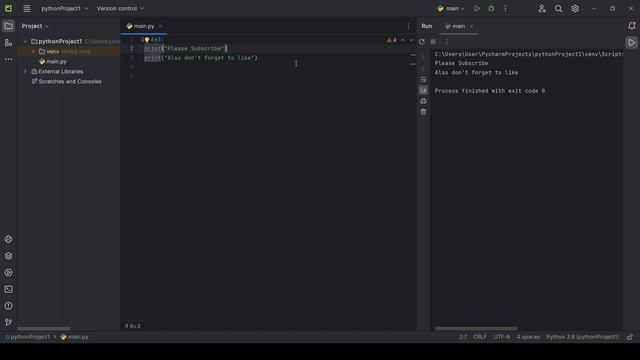This screenshot has height=360, width=640.
Task: Open IDE settings gear icon
Action: click(x=575, y=9)
